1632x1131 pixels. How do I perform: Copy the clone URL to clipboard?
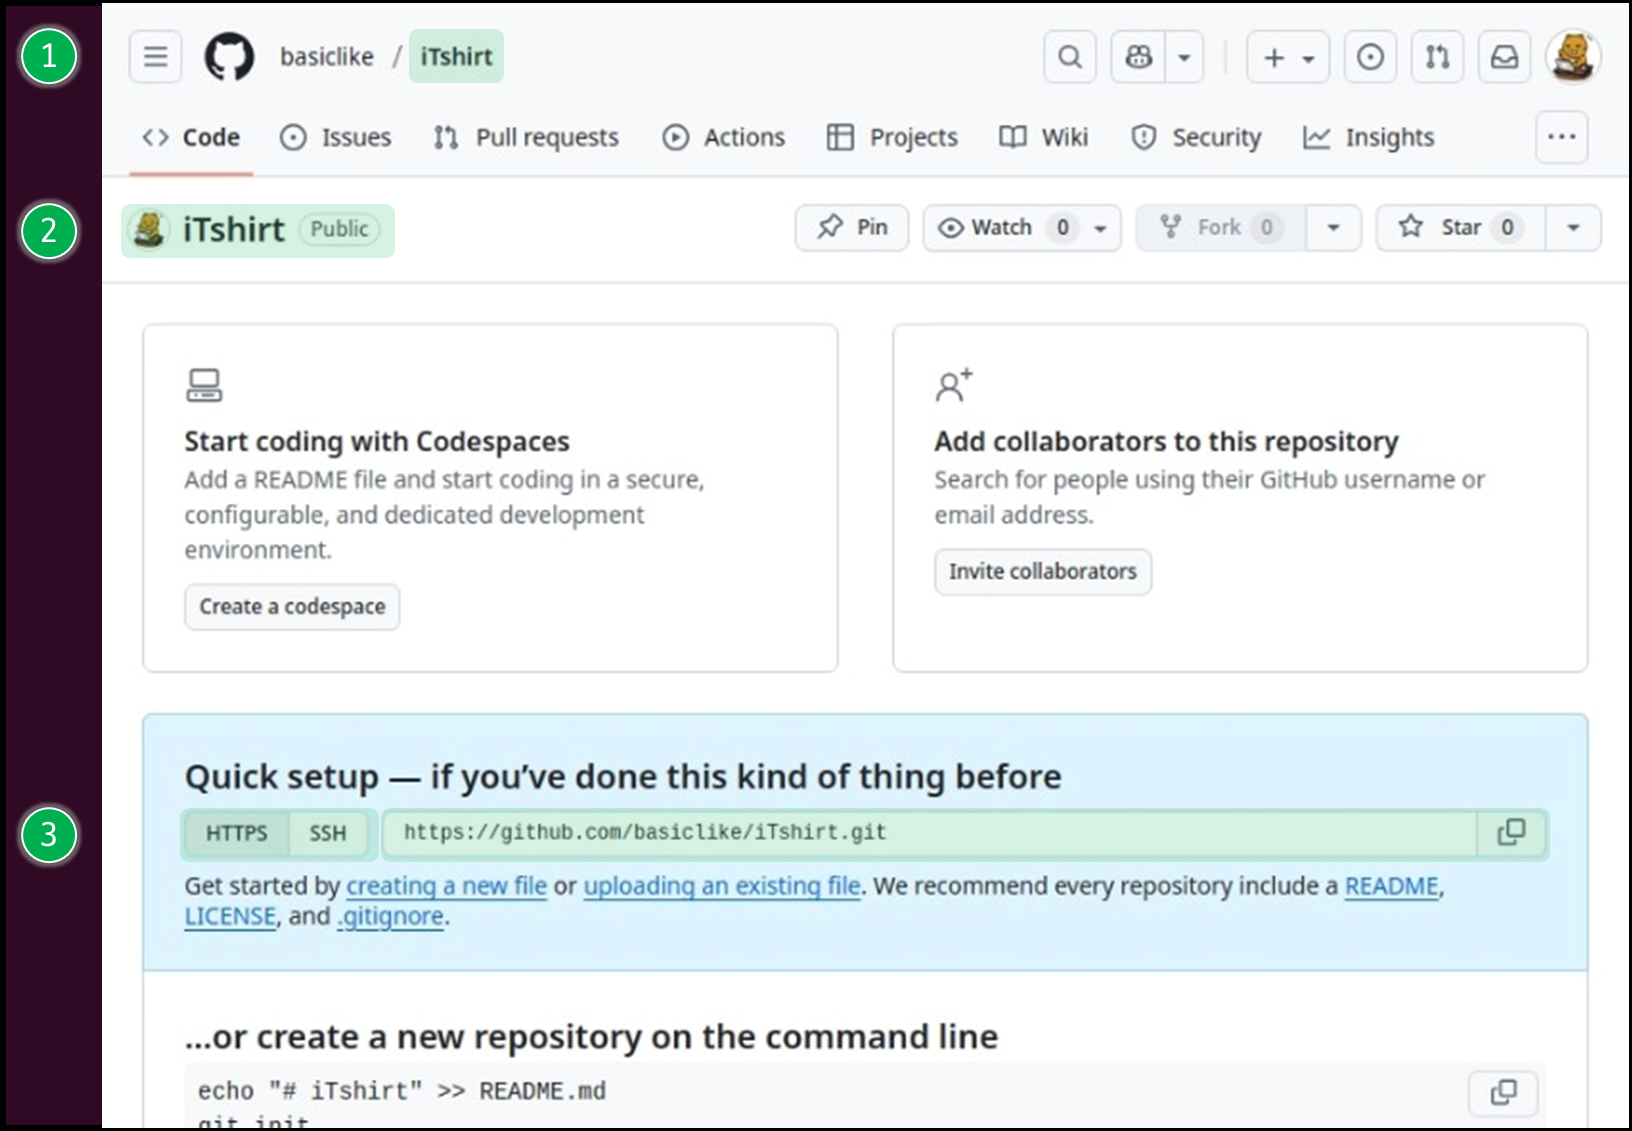[1512, 834]
